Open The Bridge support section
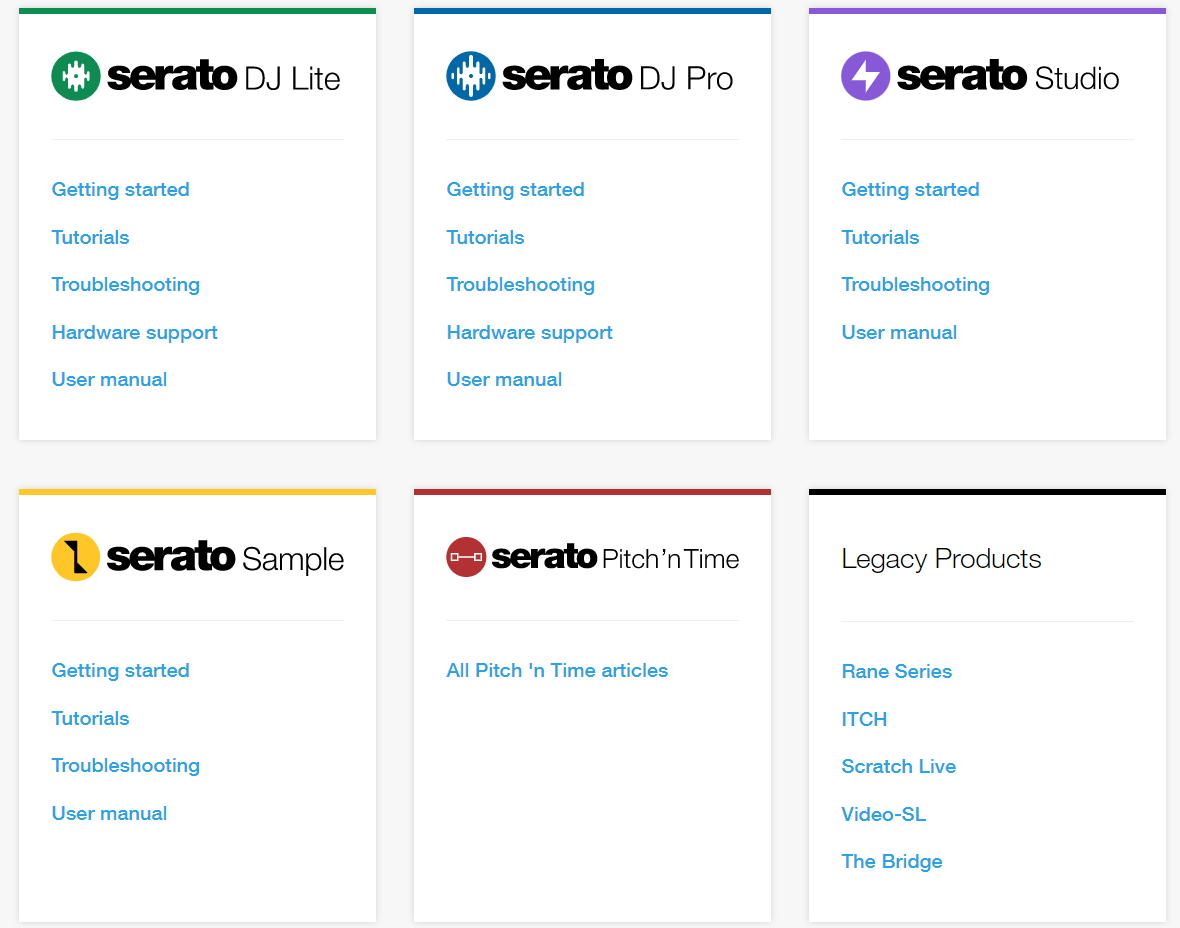Screen dimensions: 1180x928 tap(891, 861)
